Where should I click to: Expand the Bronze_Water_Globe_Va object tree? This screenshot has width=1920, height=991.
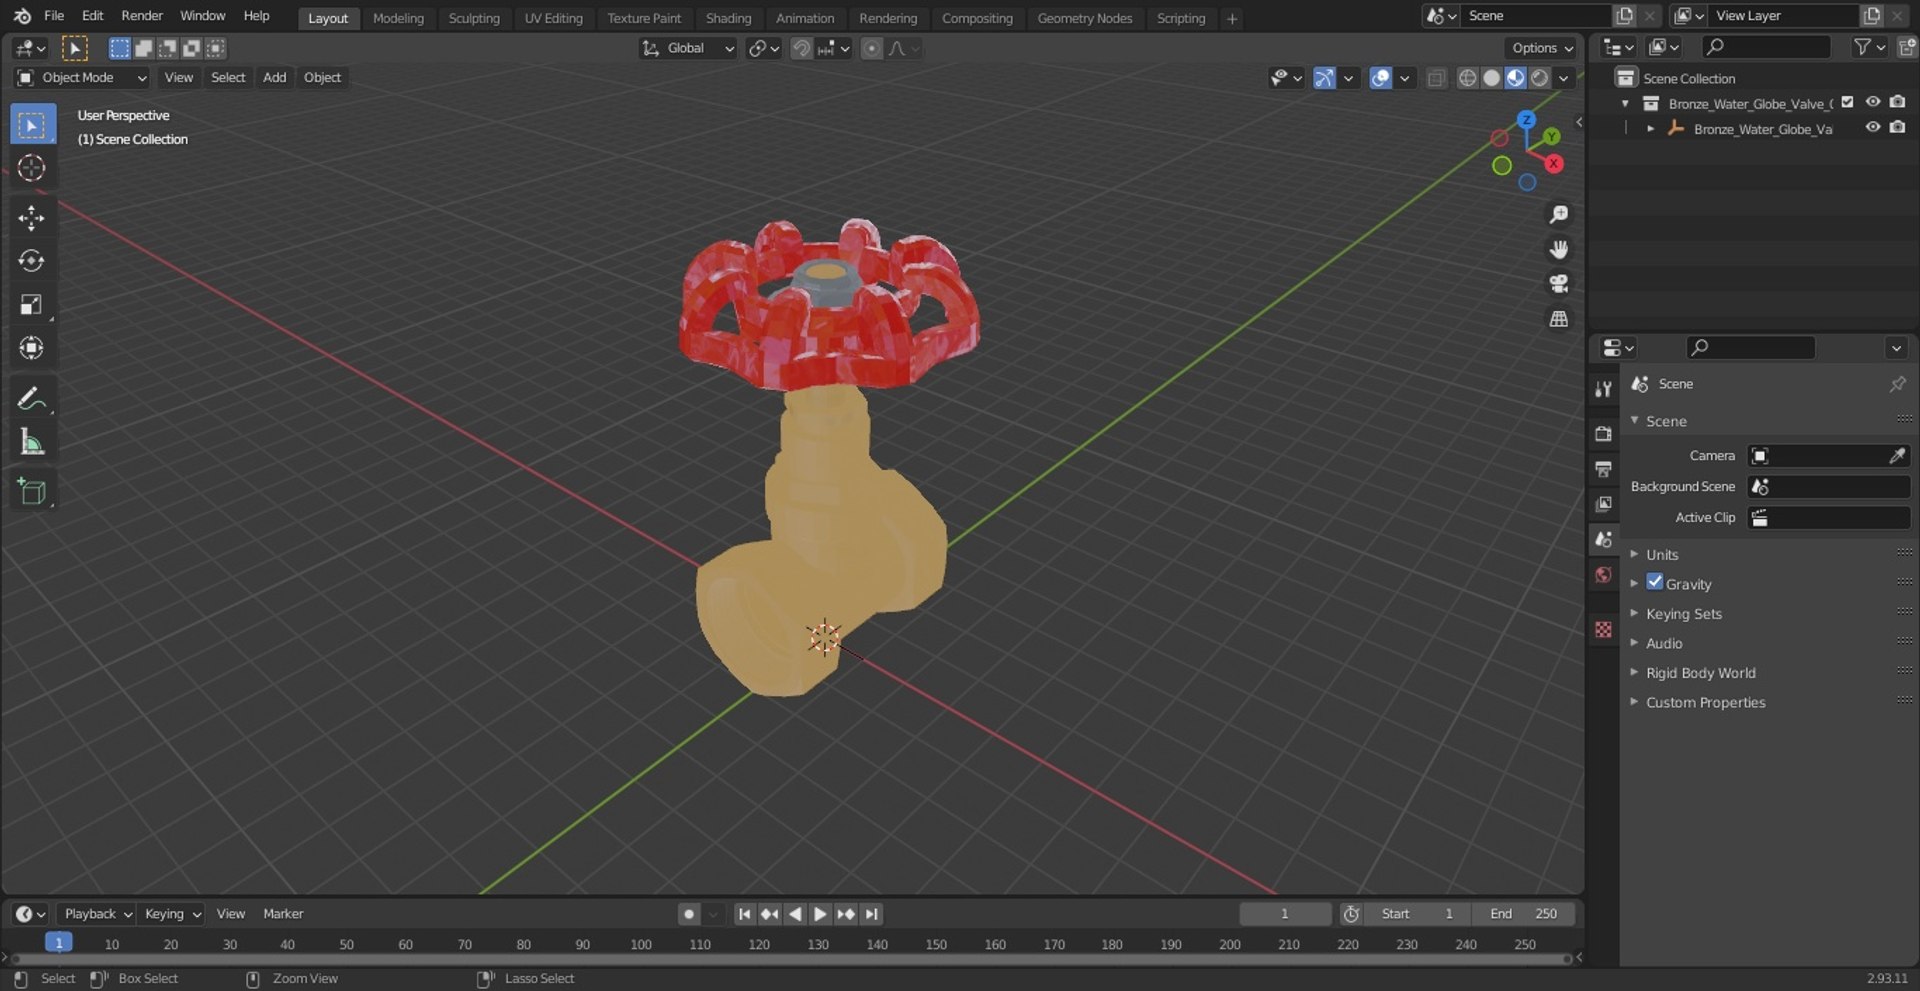click(x=1650, y=129)
